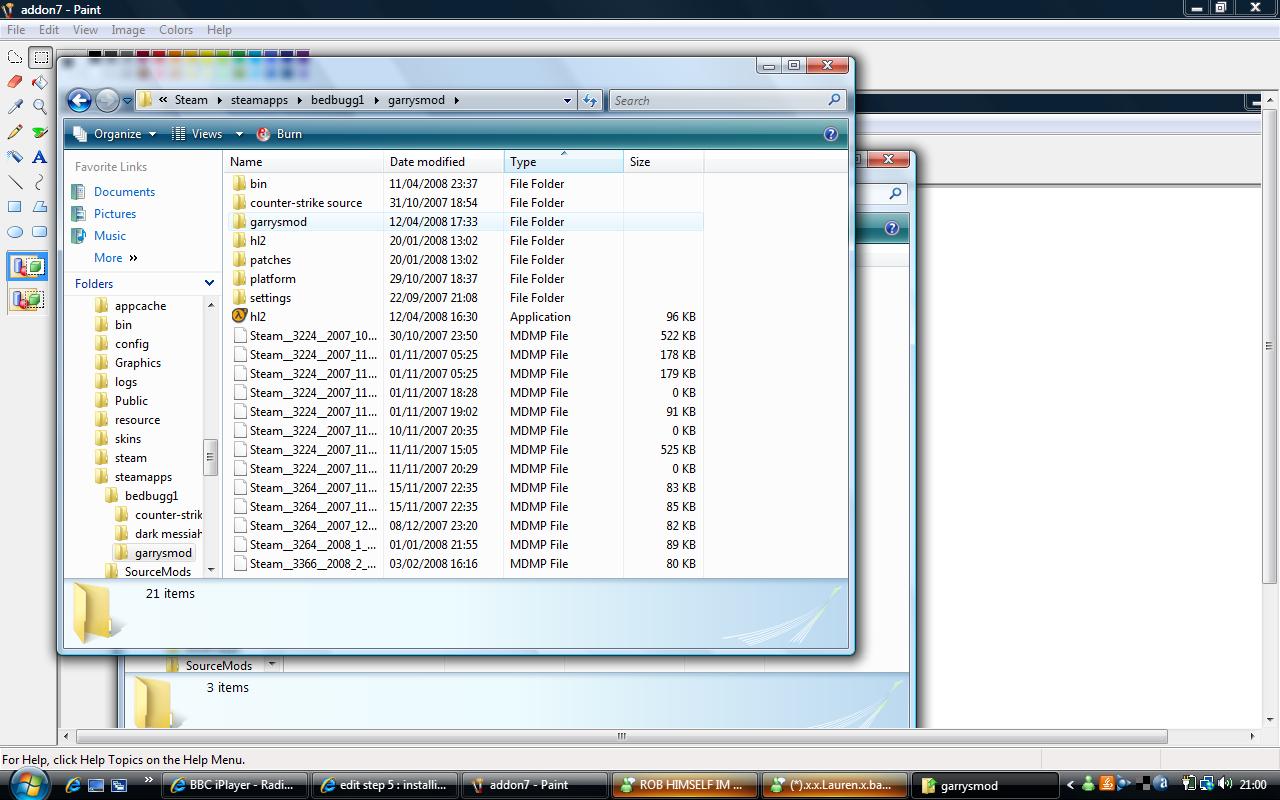The image size is (1280, 800).
Task: Select the Rectangle shape tool
Action: [15, 207]
